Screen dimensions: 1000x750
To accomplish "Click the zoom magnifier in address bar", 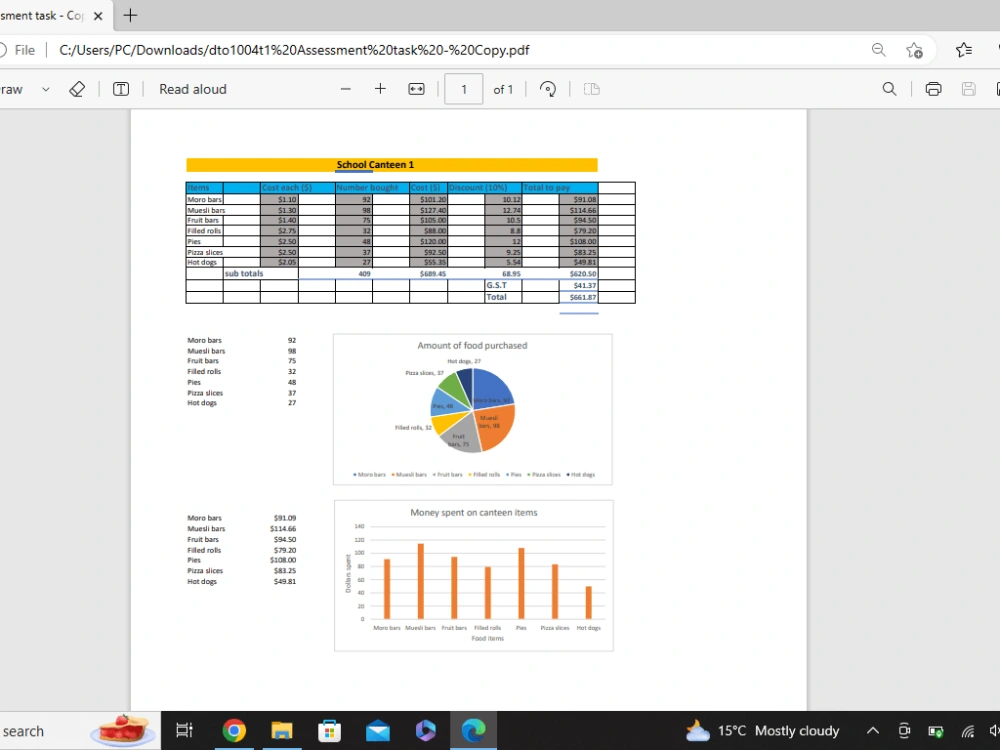I will (x=878, y=50).
